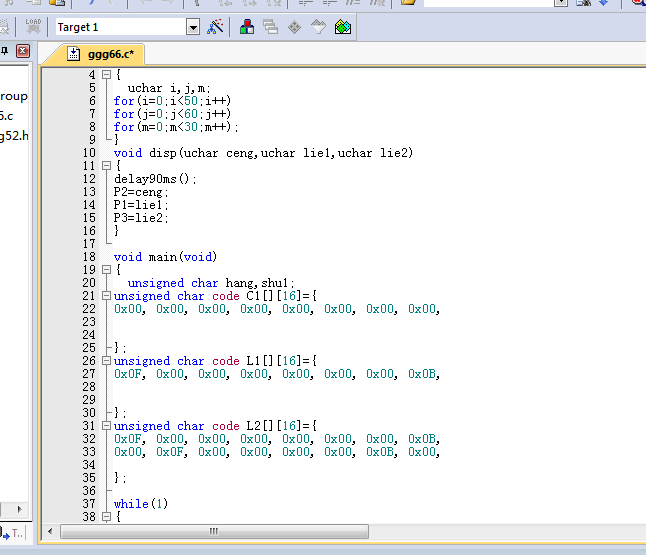Click the 'C1[][16]={' declaration line
The height and width of the screenshot is (555, 646).
[x=215, y=296]
